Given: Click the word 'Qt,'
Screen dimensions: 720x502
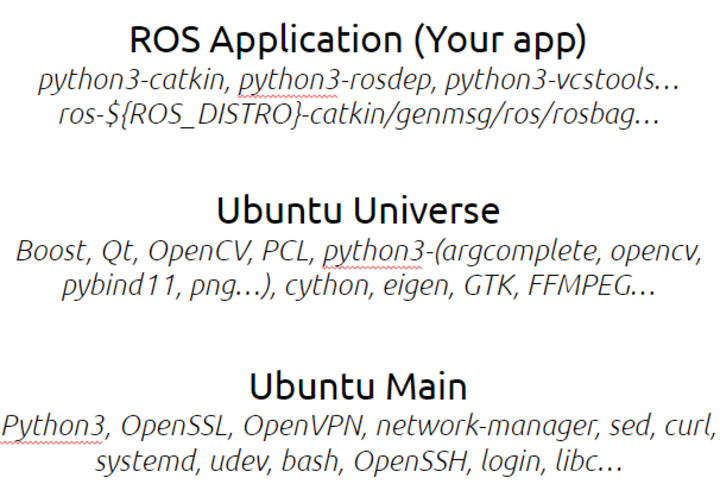Looking at the screenshot, I should pyautogui.click(x=120, y=252).
